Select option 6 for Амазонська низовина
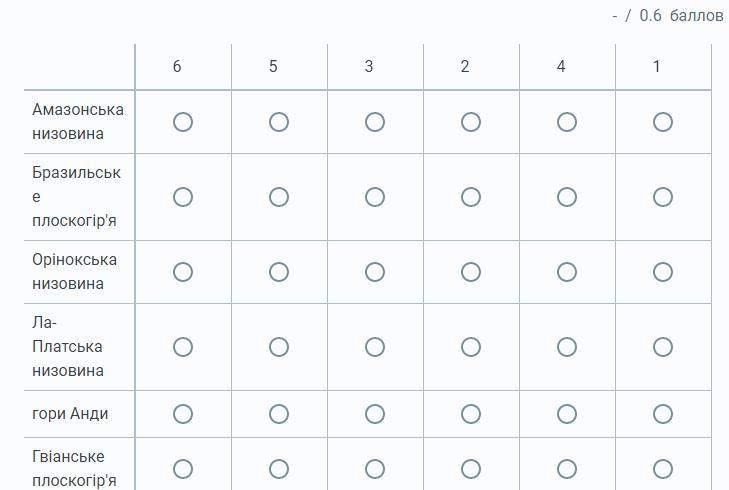This screenshot has height=490, width=729. [183, 122]
